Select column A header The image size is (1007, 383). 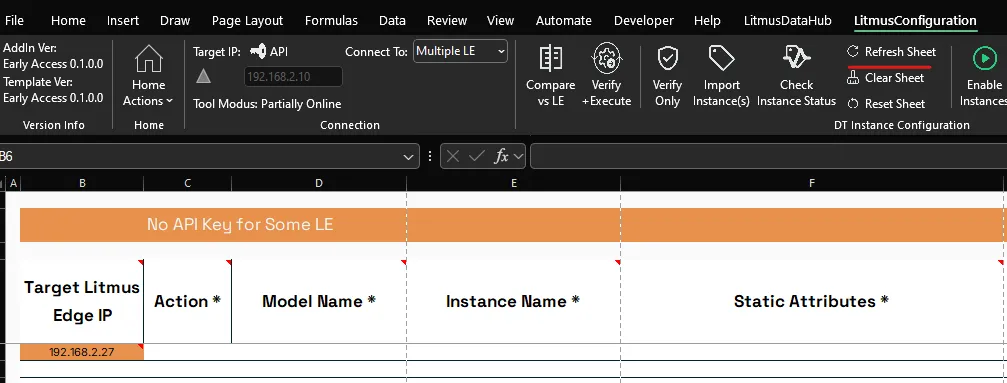pyautogui.click(x=13, y=183)
